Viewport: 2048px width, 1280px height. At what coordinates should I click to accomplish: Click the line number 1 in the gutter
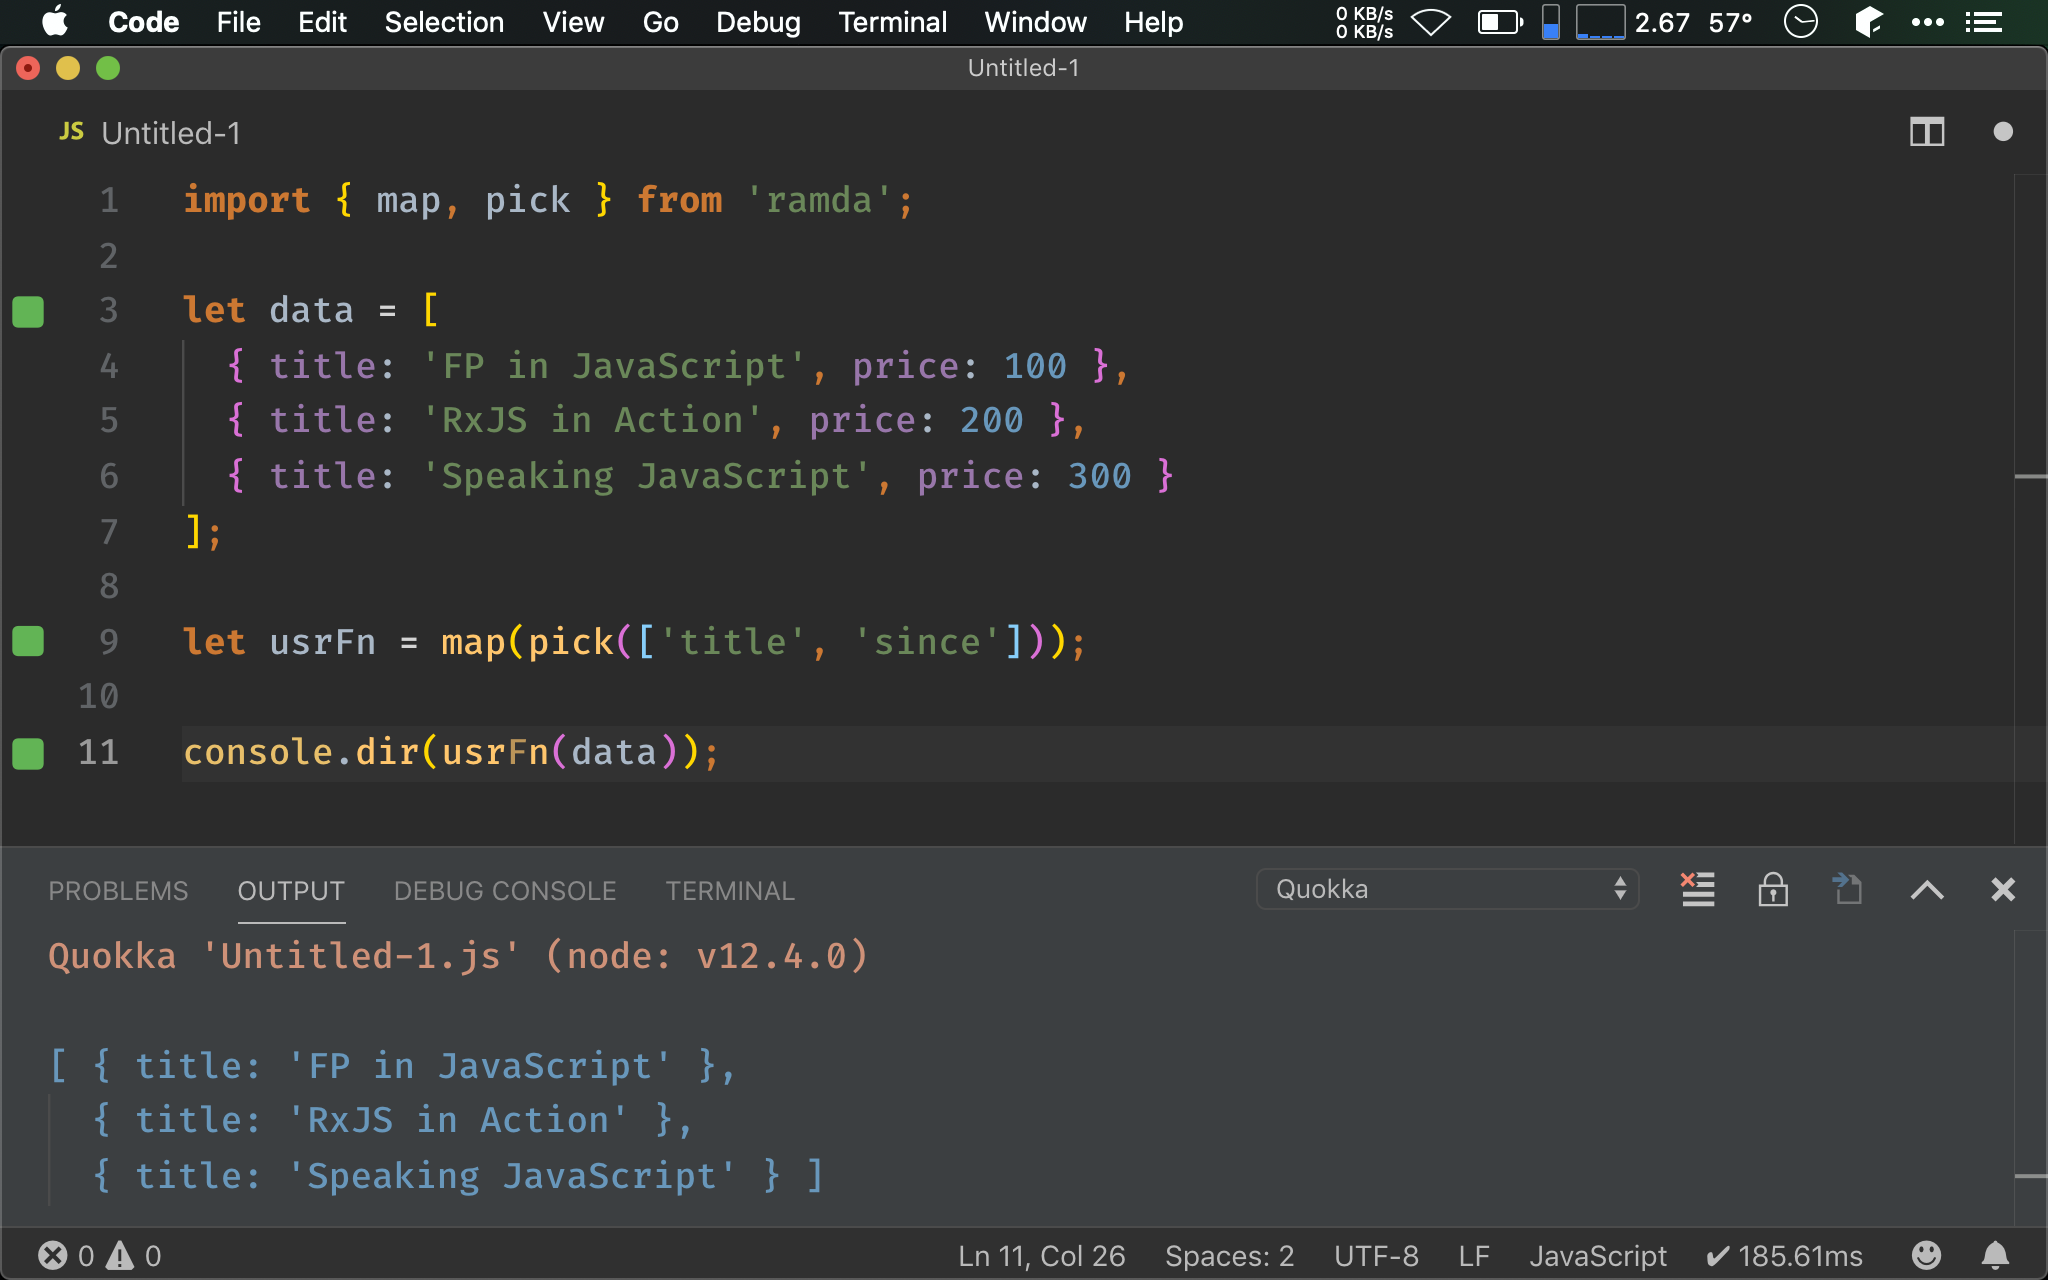click(x=108, y=201)
